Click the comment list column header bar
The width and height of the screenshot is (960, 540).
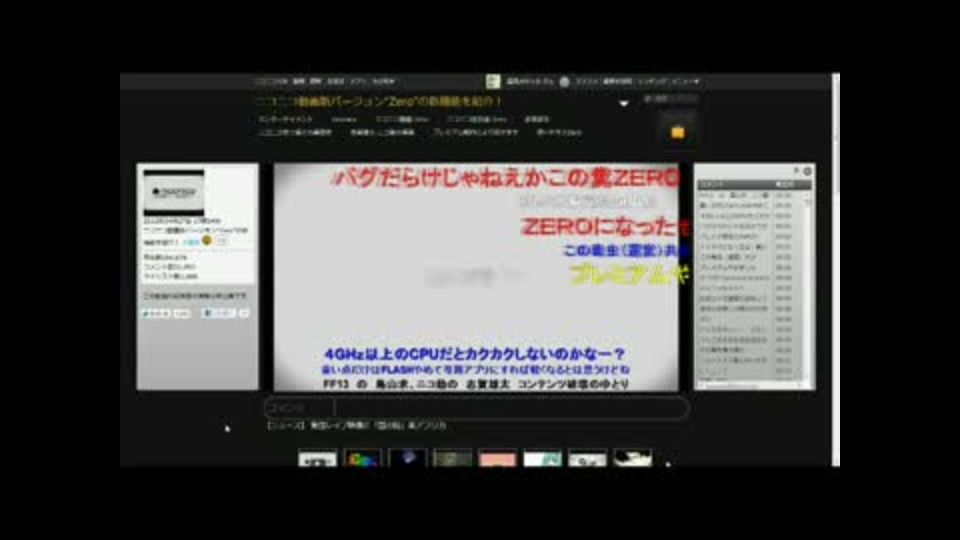pos(754,184)
